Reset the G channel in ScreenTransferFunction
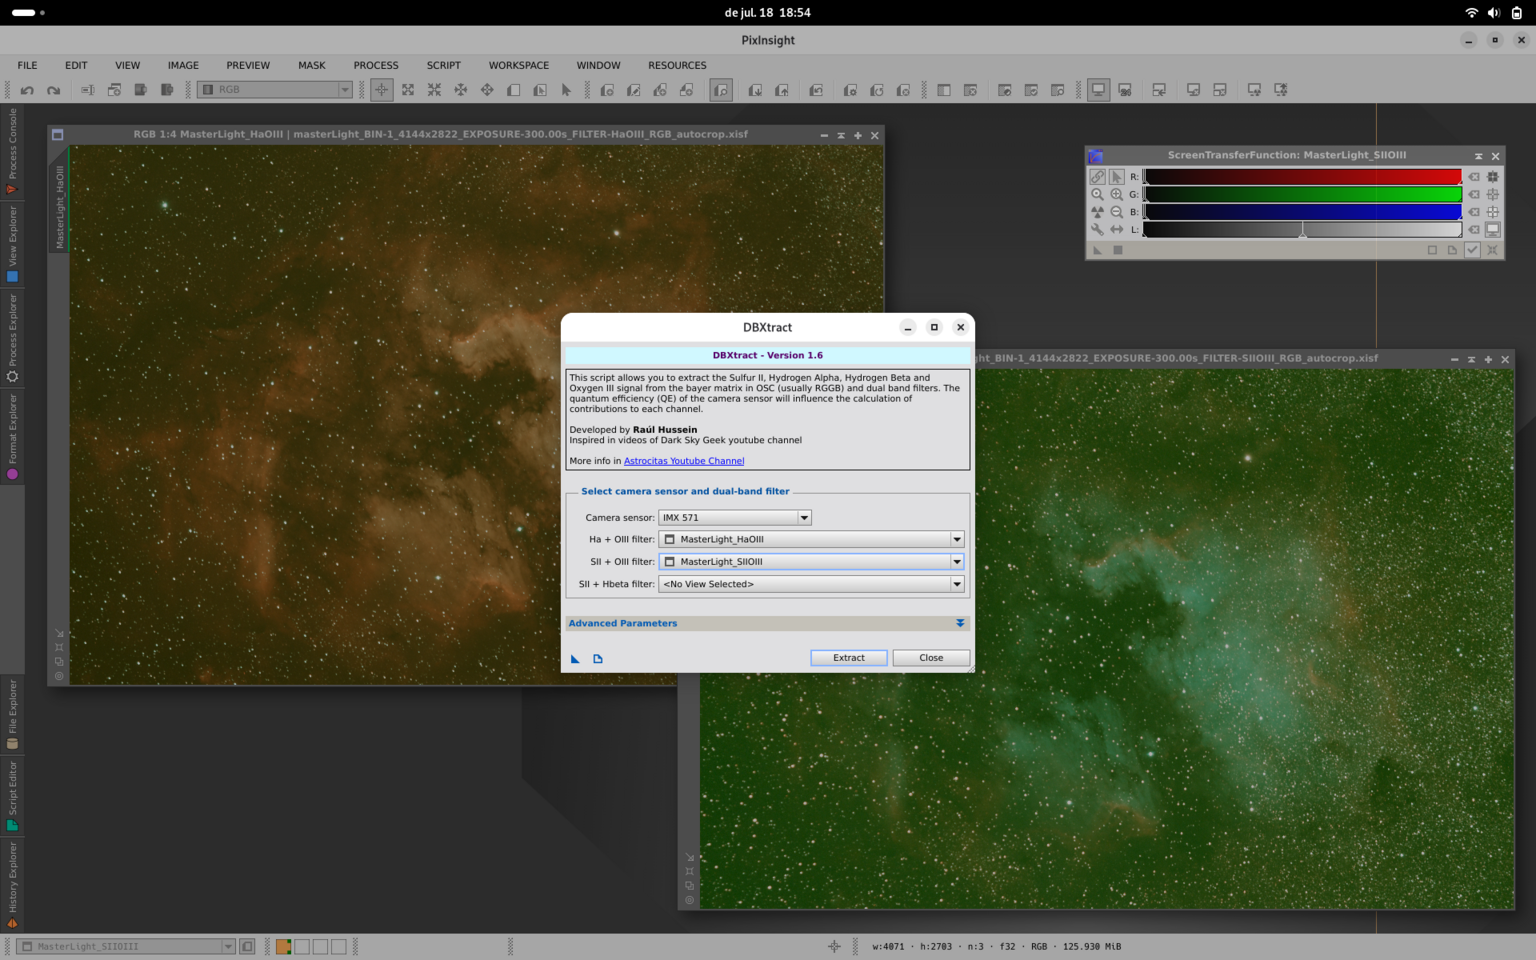 (x=1474, y=194)
